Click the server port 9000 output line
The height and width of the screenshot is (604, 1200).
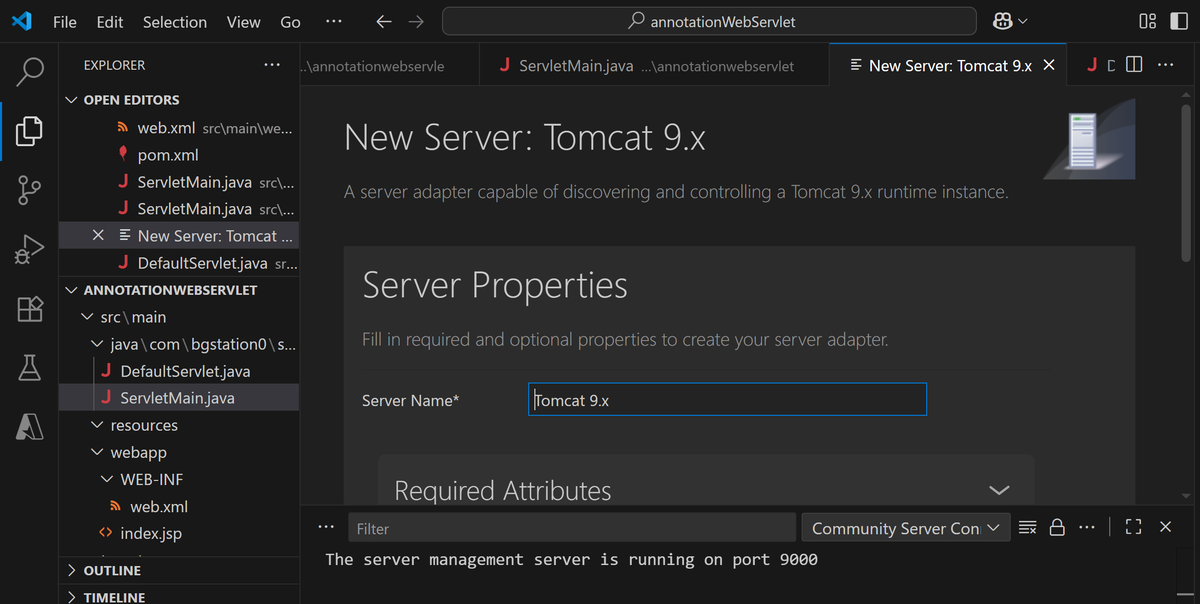[x=572, y=559]
